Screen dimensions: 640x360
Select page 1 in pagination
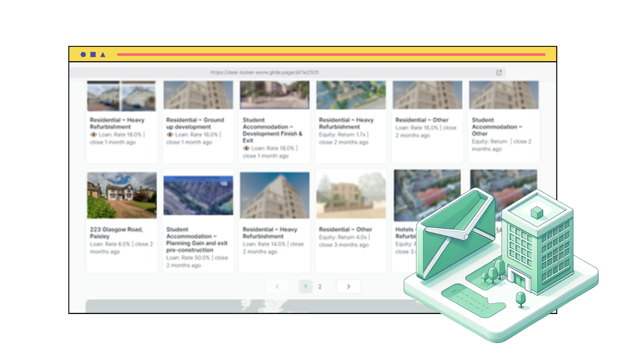pyautogui.click(x=305, y=287)
